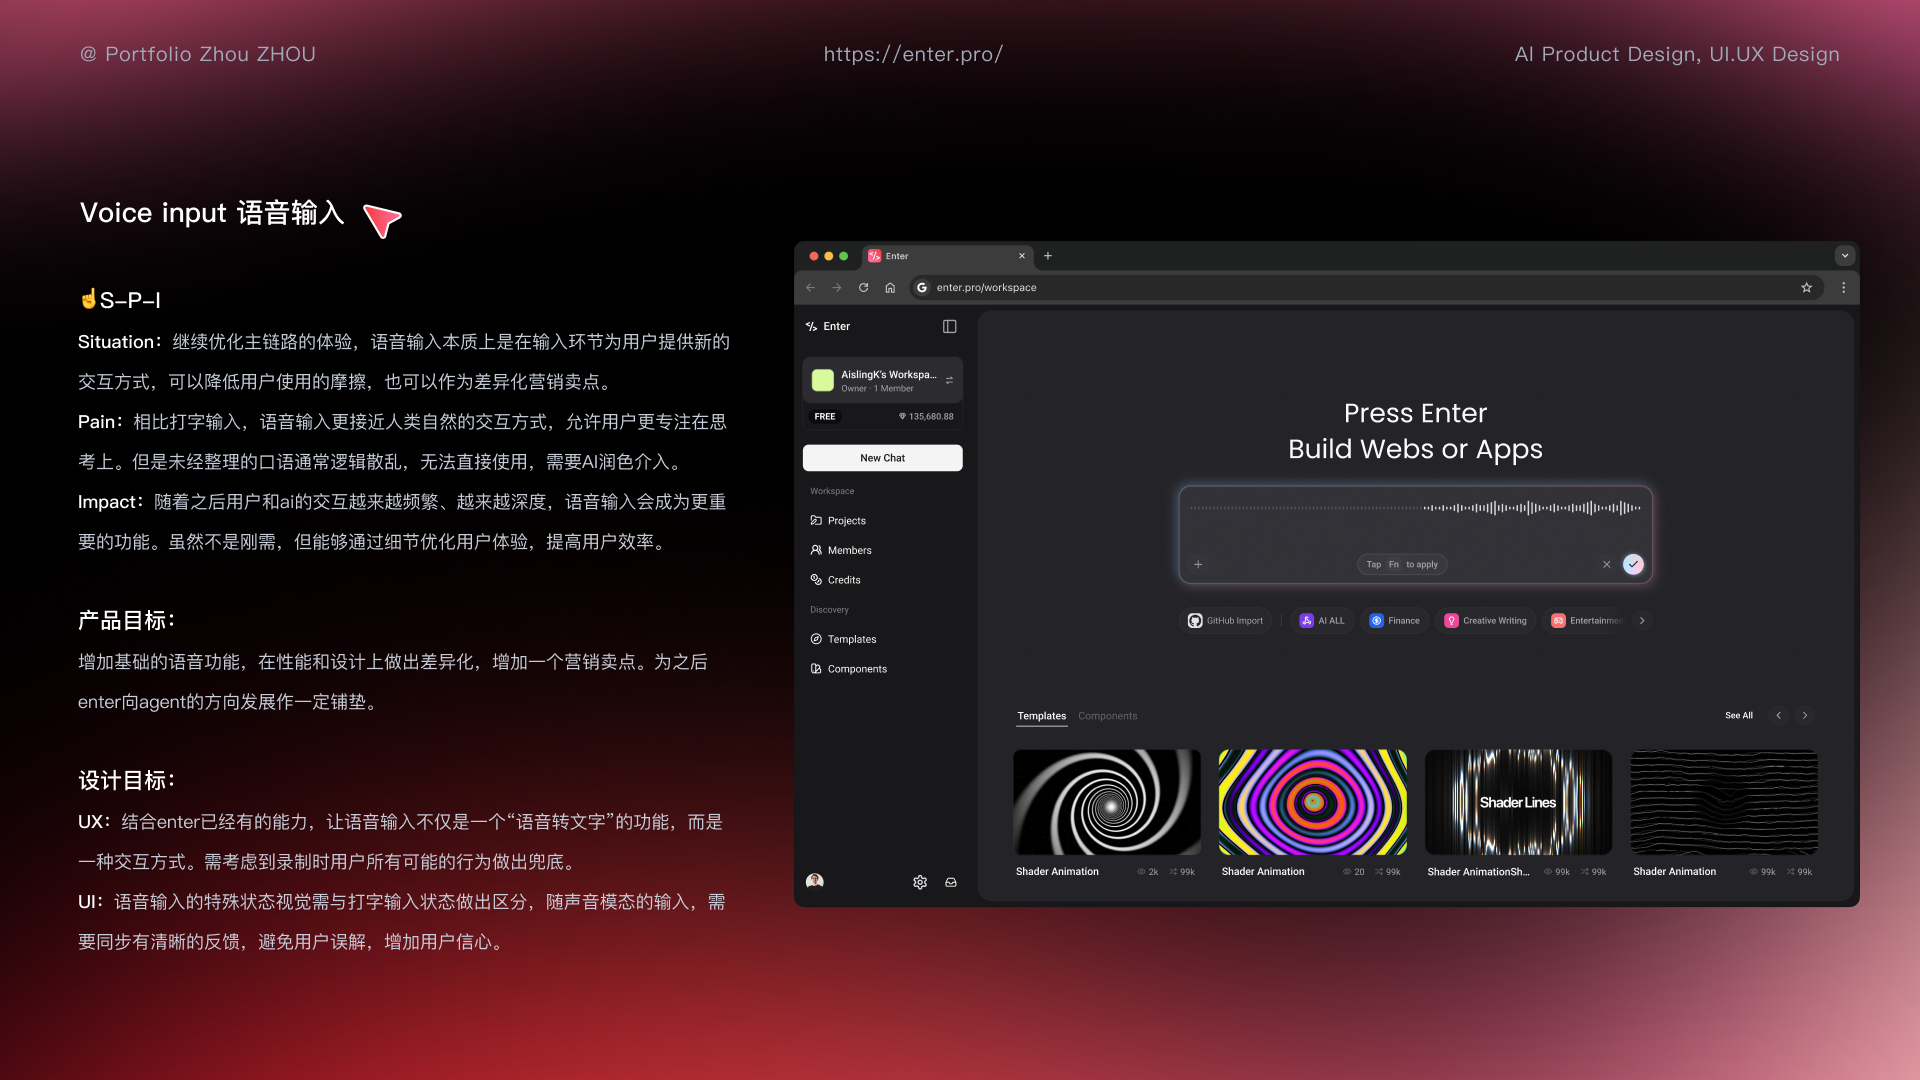Image resolution: width=1920 pixels, height=1080 pixels.
Task: Click the Enter logo in sidebar header
Action: (828, 326)
